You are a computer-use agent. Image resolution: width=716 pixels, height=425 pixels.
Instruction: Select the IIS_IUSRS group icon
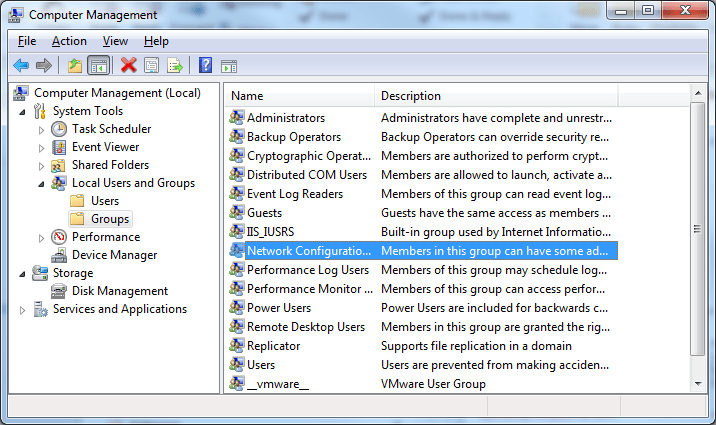tap(237, 231)
